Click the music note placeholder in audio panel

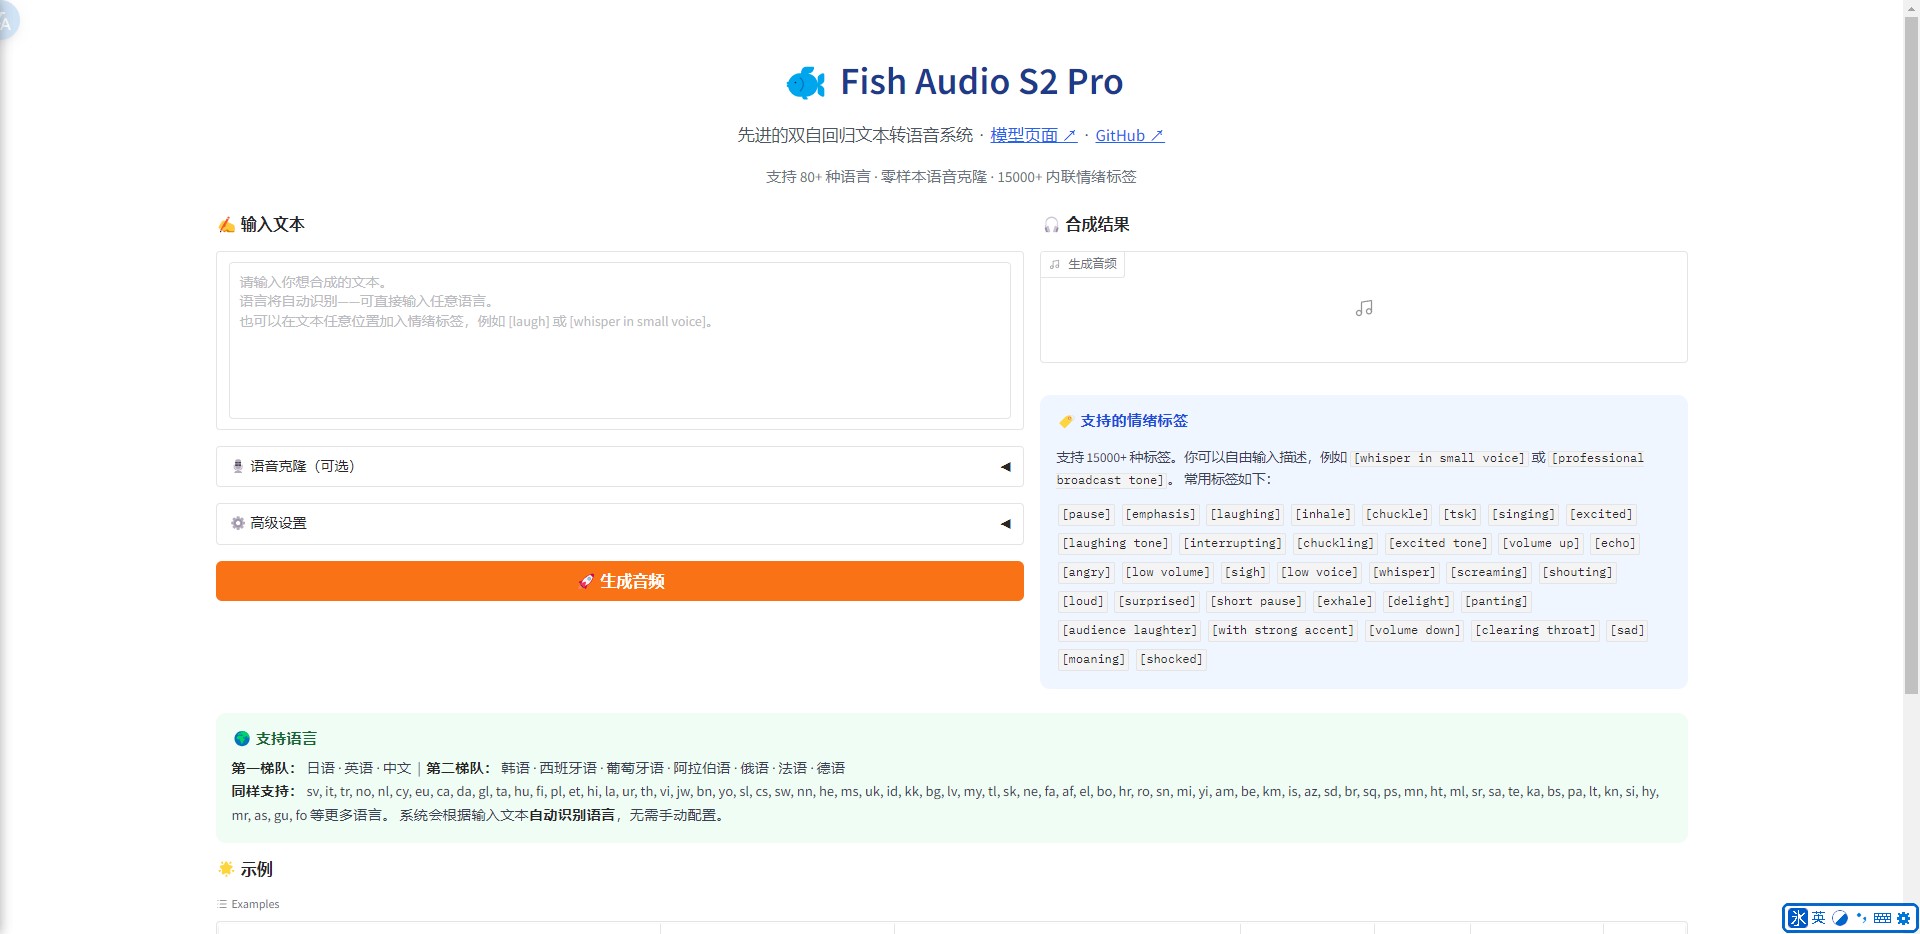tap(1363, 308)
